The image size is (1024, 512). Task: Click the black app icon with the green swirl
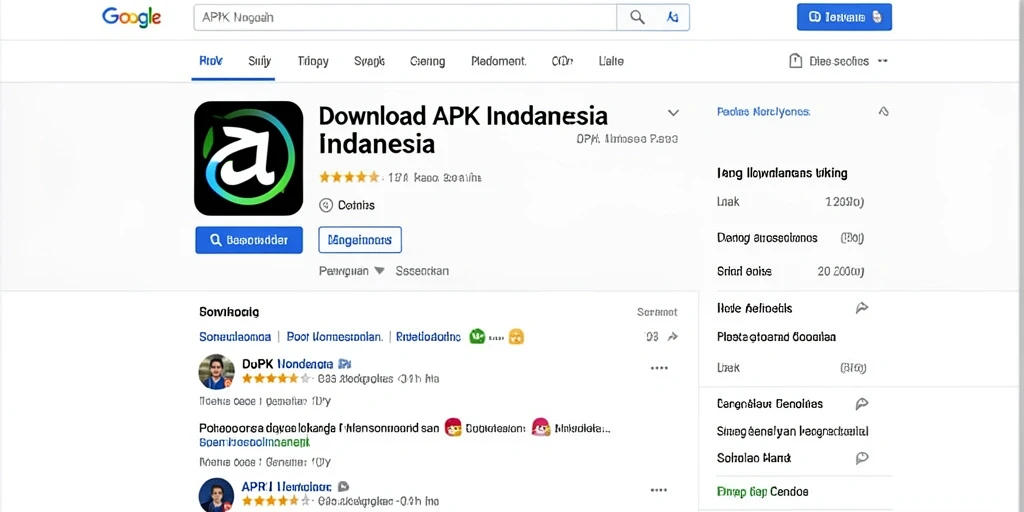point(248,158)
